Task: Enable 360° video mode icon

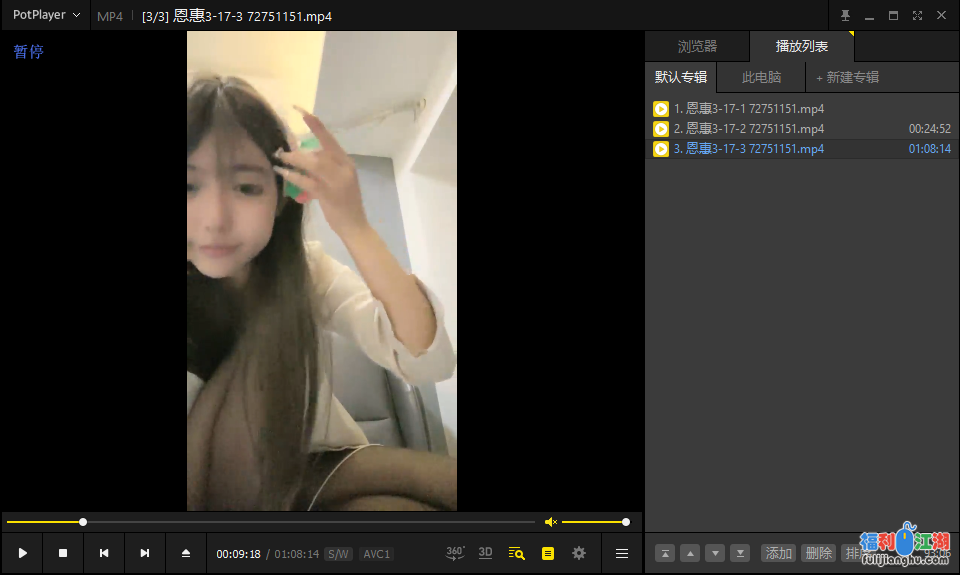Action: [455, 553]
